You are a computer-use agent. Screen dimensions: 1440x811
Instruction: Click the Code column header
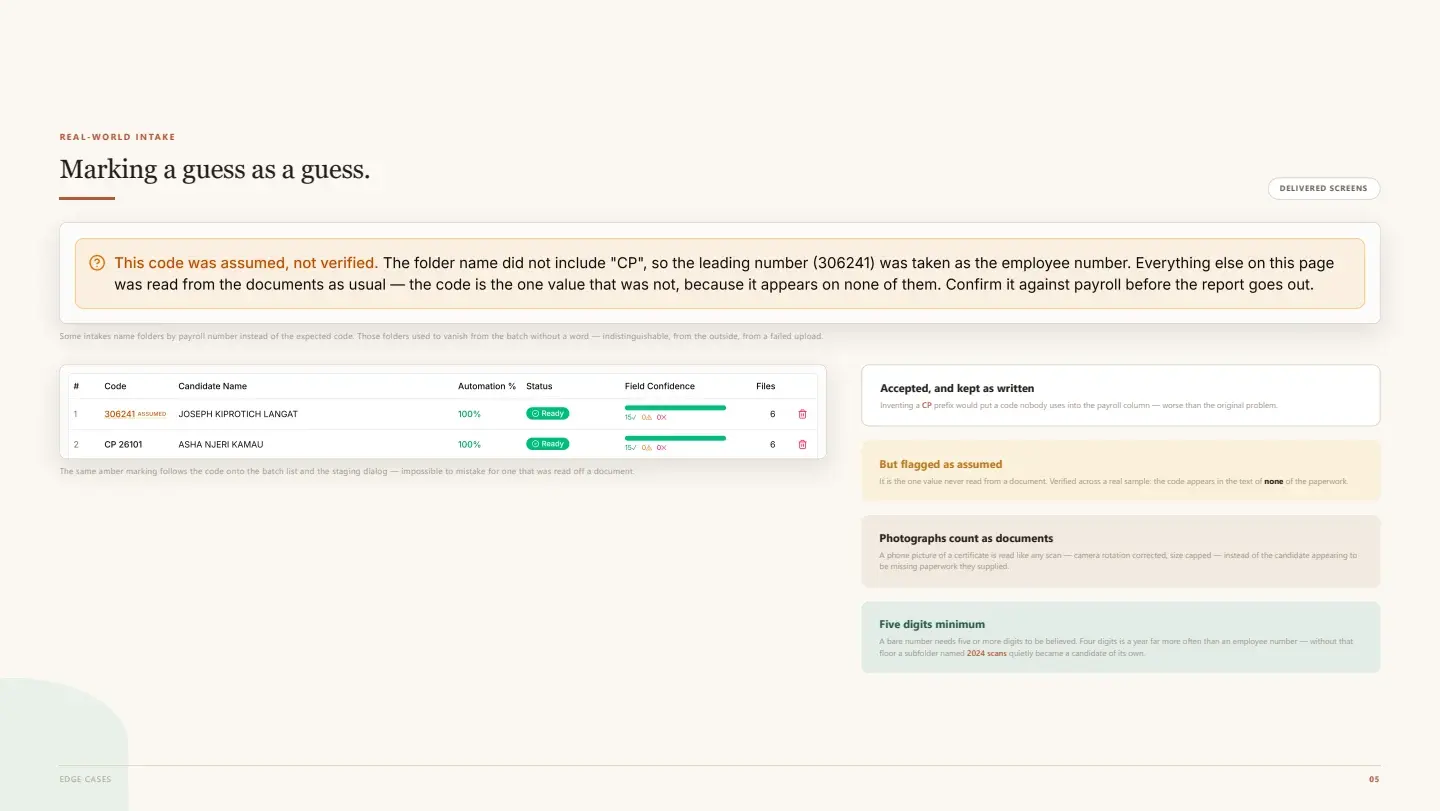115,386
